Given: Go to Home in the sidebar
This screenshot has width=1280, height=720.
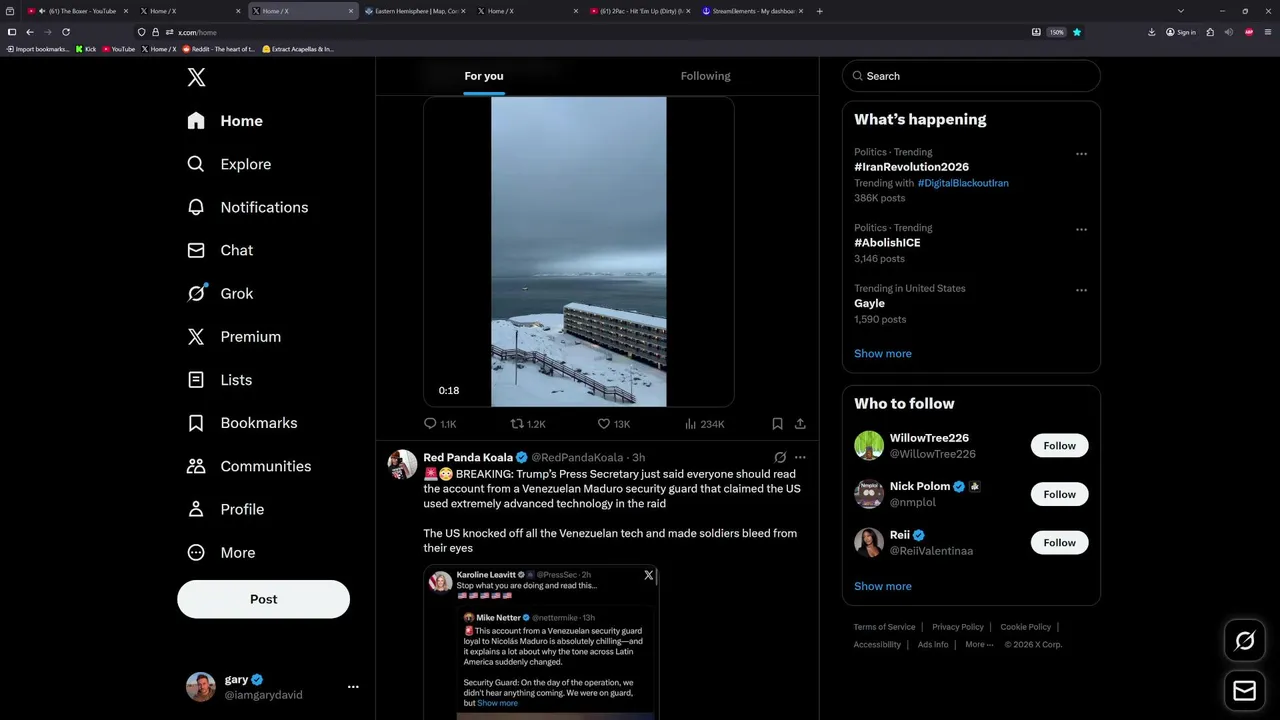Looking at the screenshot, I should click(x=225, y=121).
